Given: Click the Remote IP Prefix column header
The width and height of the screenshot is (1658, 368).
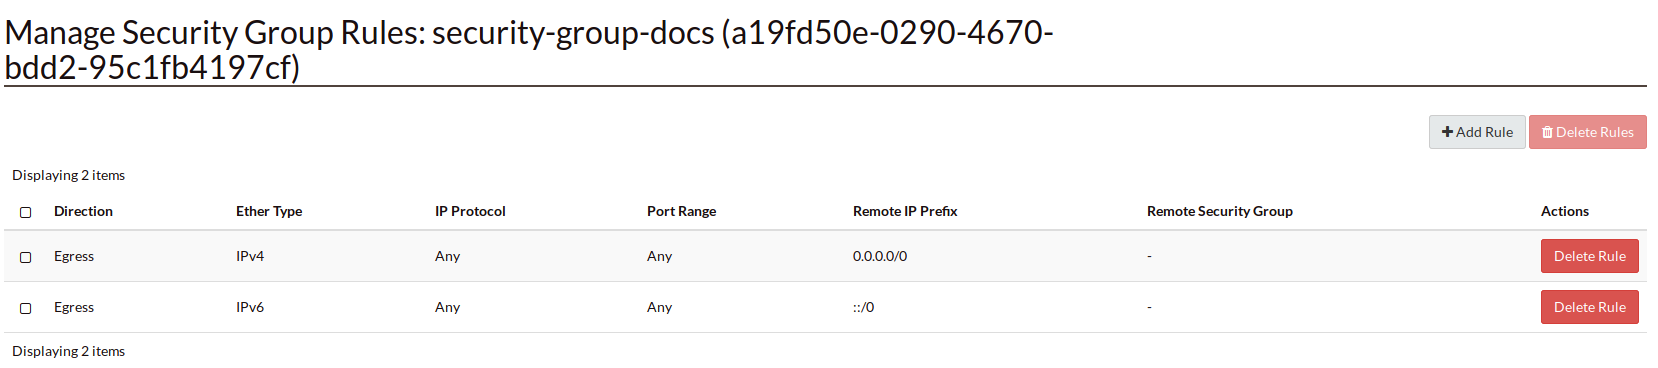Looking at the screenshot, I should point(905,211).
